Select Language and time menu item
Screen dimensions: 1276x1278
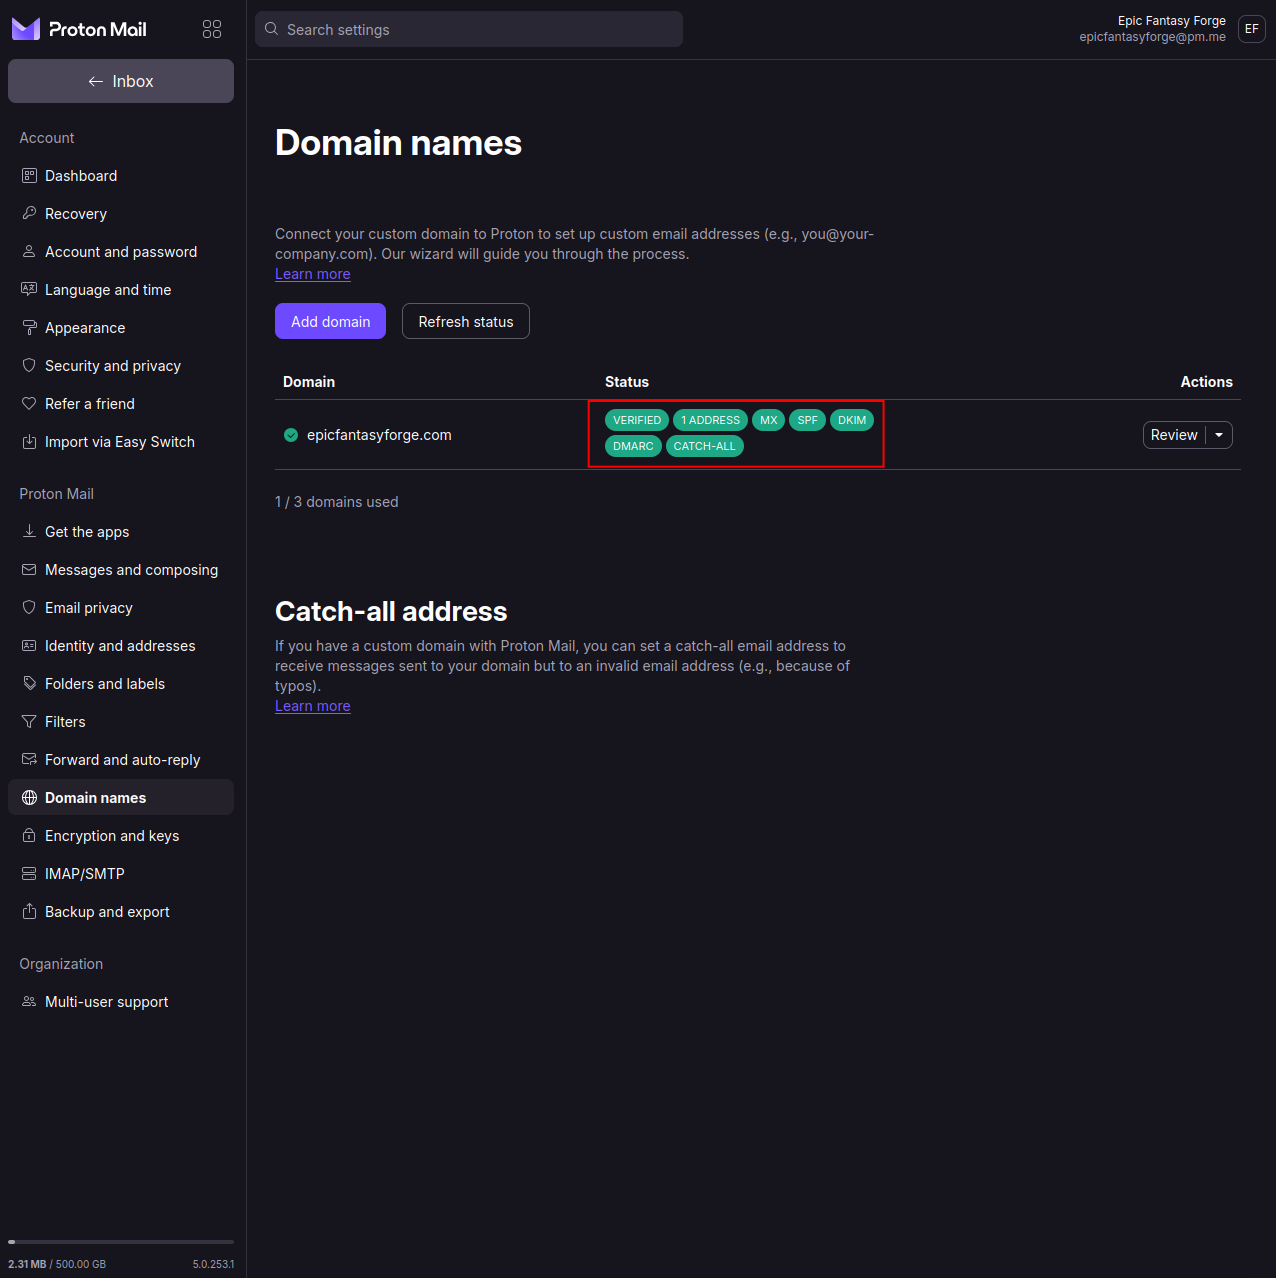121,290
